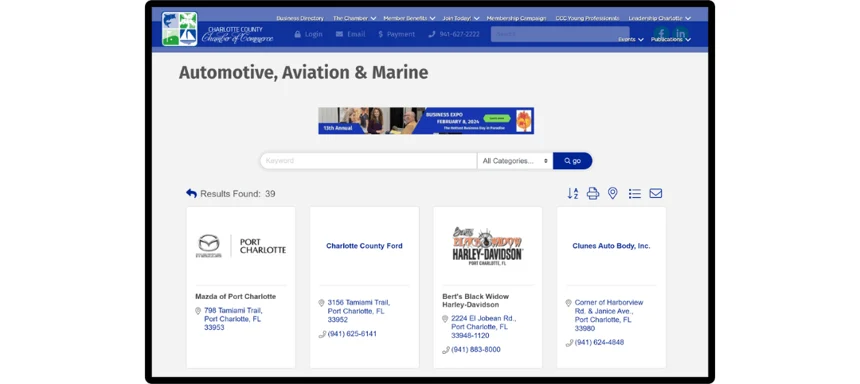Click the print results icon
The width and height of the screenshot is (860, 384).
click(x=593, y=194)
